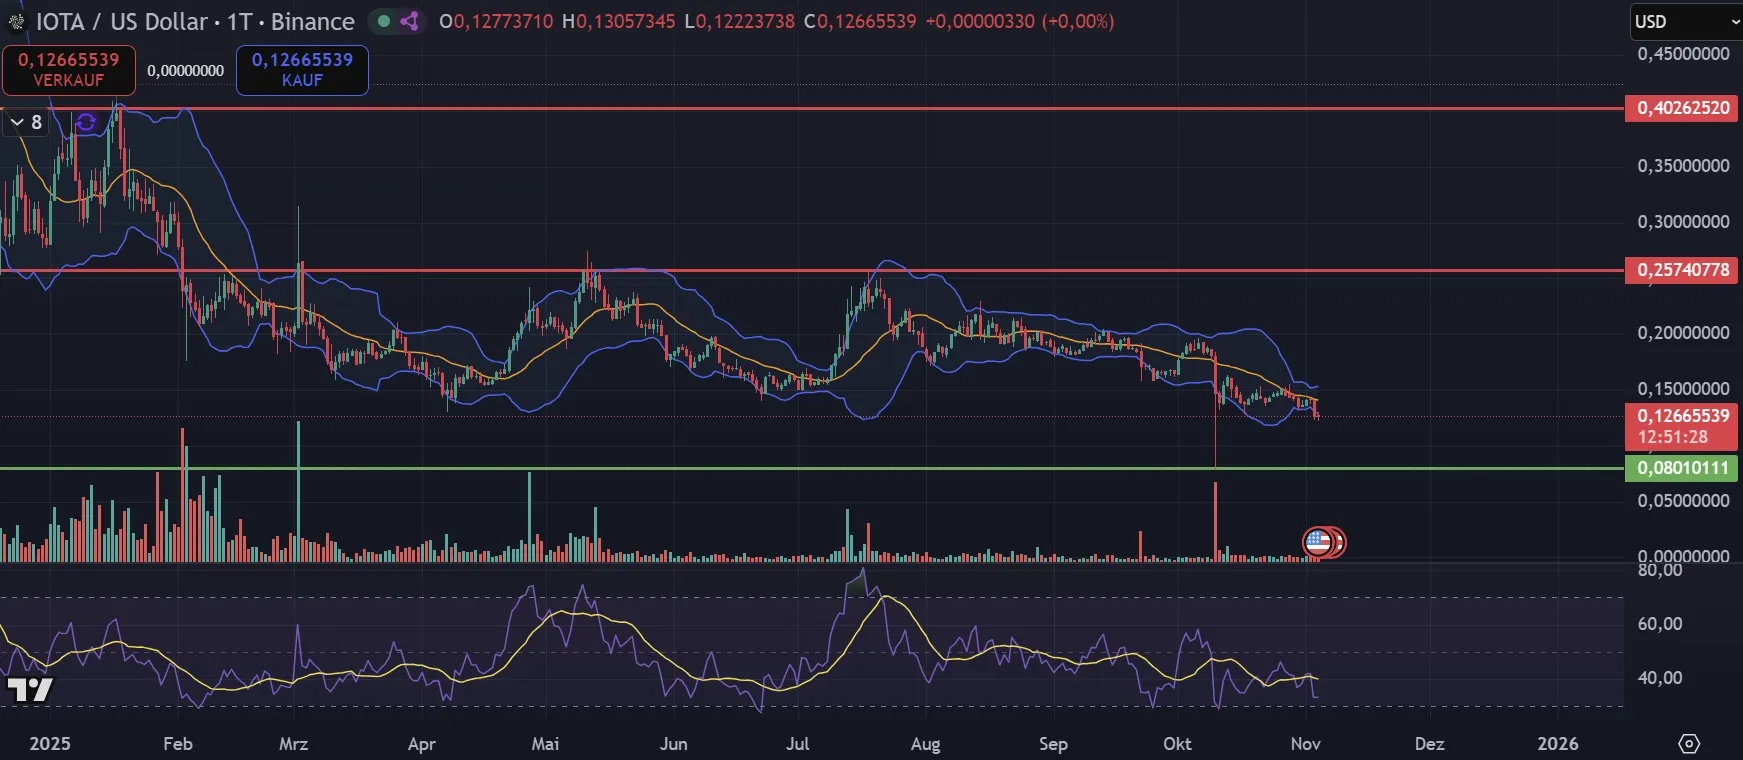Click the purple data connection icon
Viewport: 1743px width, 760px height.
(409, 21)
